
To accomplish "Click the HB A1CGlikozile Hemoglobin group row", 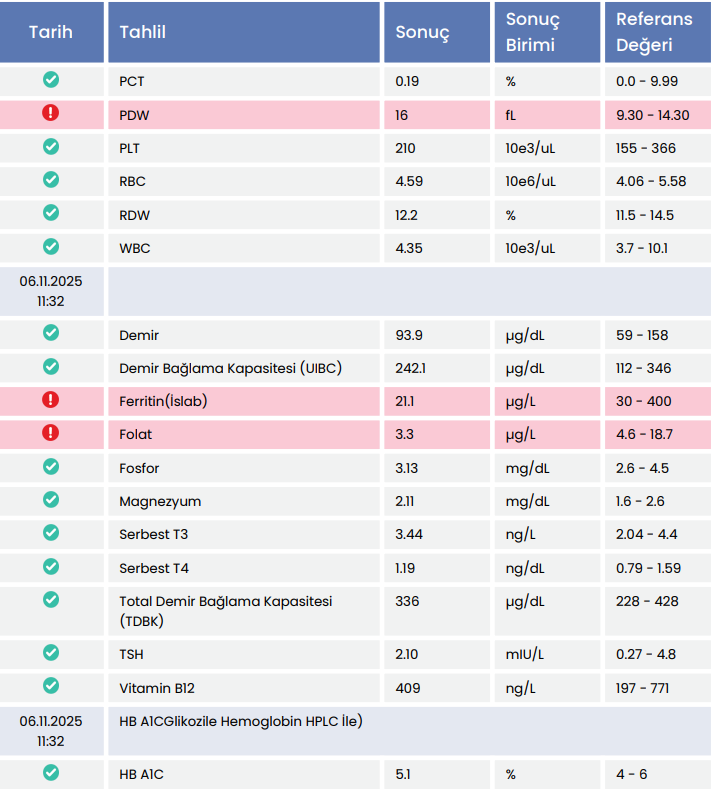I will [240, 721].
